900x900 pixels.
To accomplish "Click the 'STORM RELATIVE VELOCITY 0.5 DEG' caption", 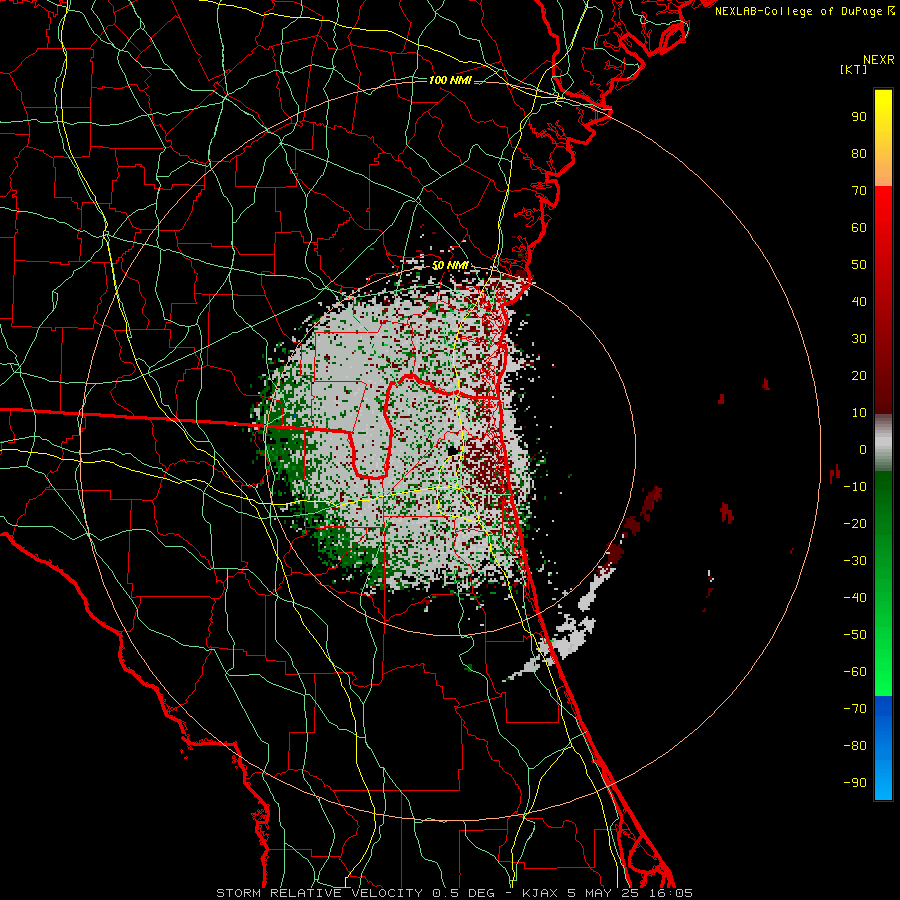I will [356, 893].
